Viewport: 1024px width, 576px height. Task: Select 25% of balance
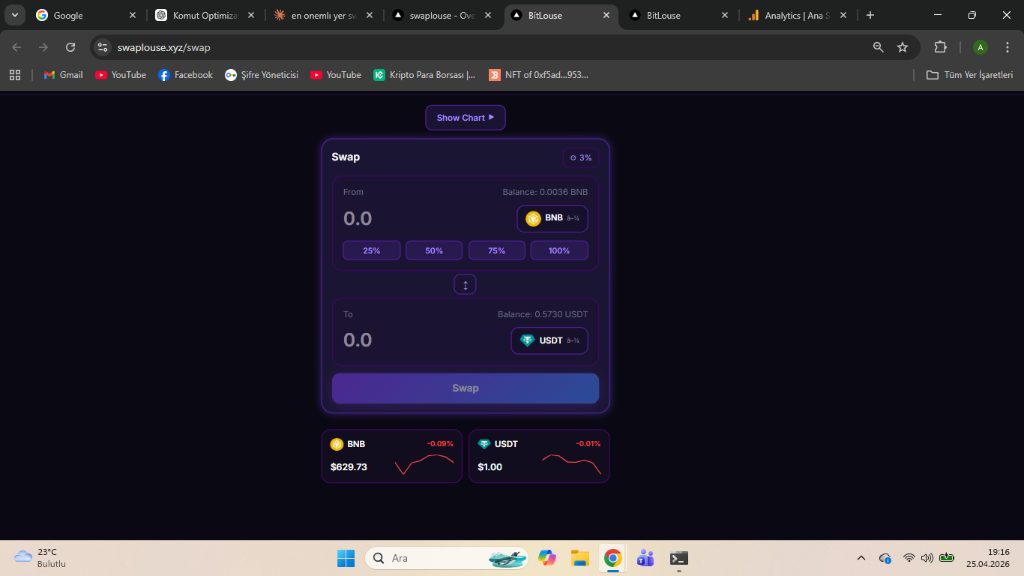[x=372, y=251]
